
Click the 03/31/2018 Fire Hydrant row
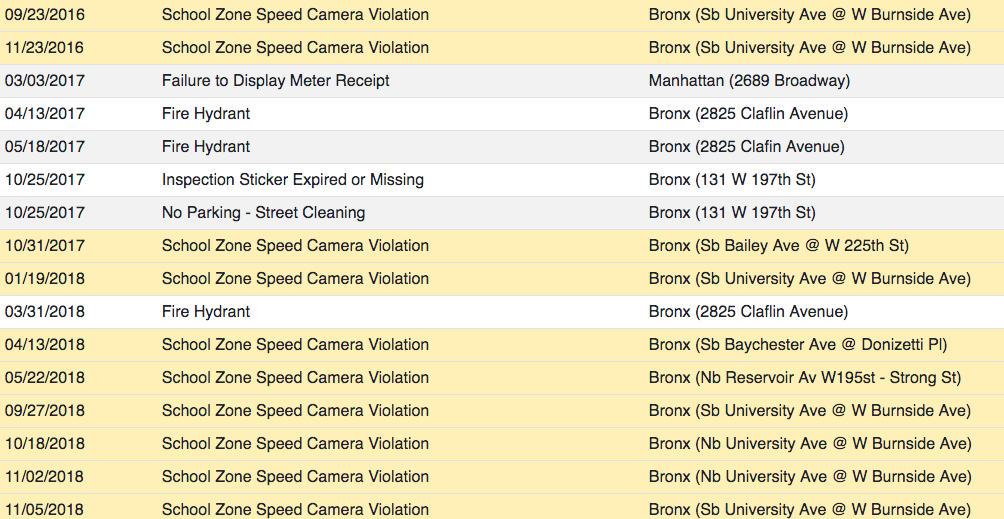502,312
